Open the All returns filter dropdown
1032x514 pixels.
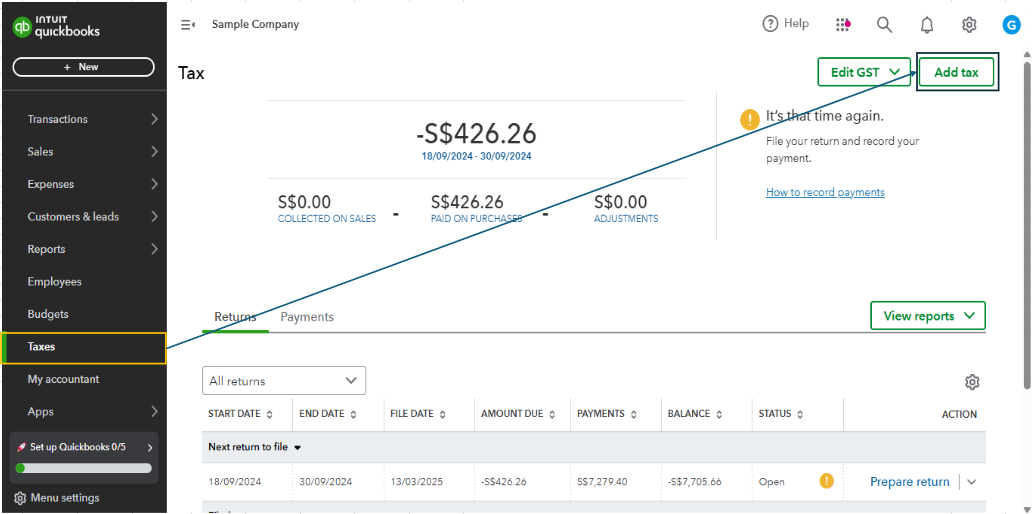coord(284,380)
